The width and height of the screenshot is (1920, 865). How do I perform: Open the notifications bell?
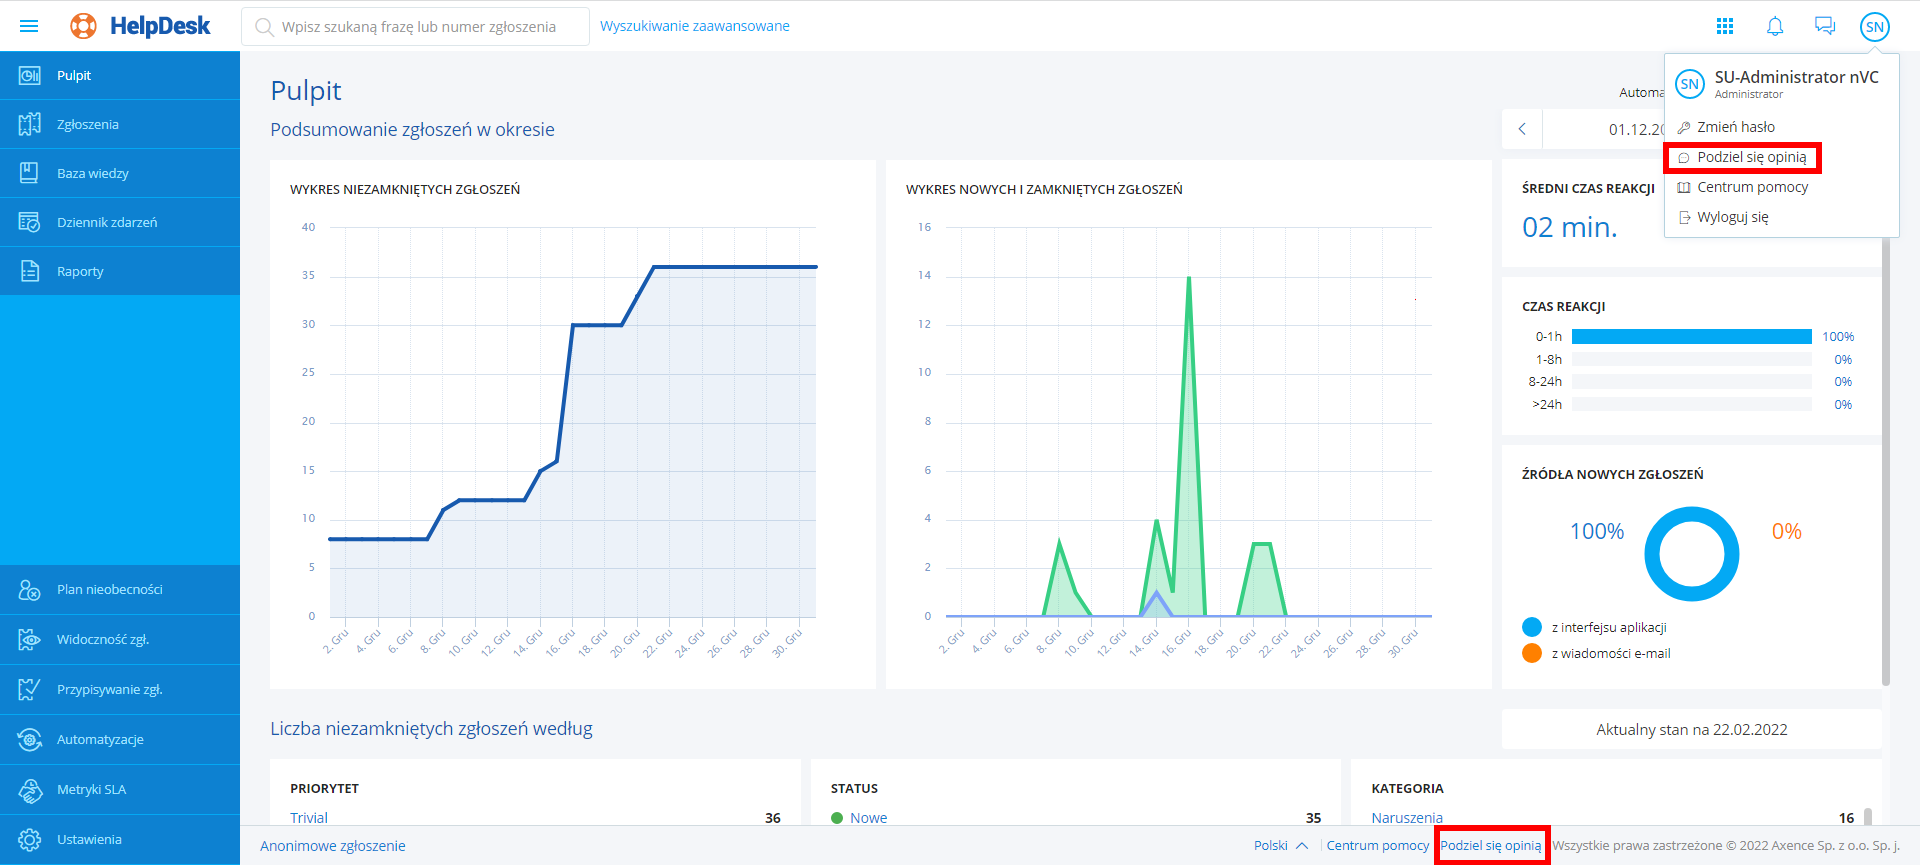(x=1775, y=26)
